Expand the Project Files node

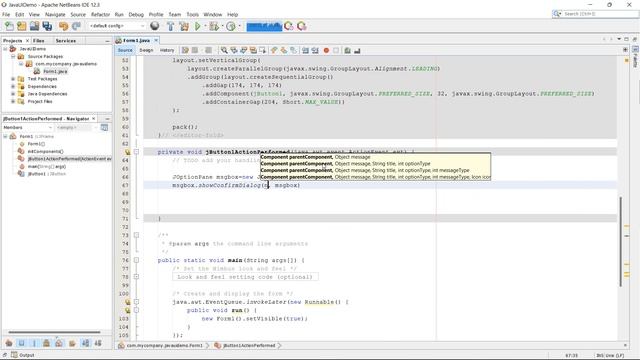coord(13,101)
